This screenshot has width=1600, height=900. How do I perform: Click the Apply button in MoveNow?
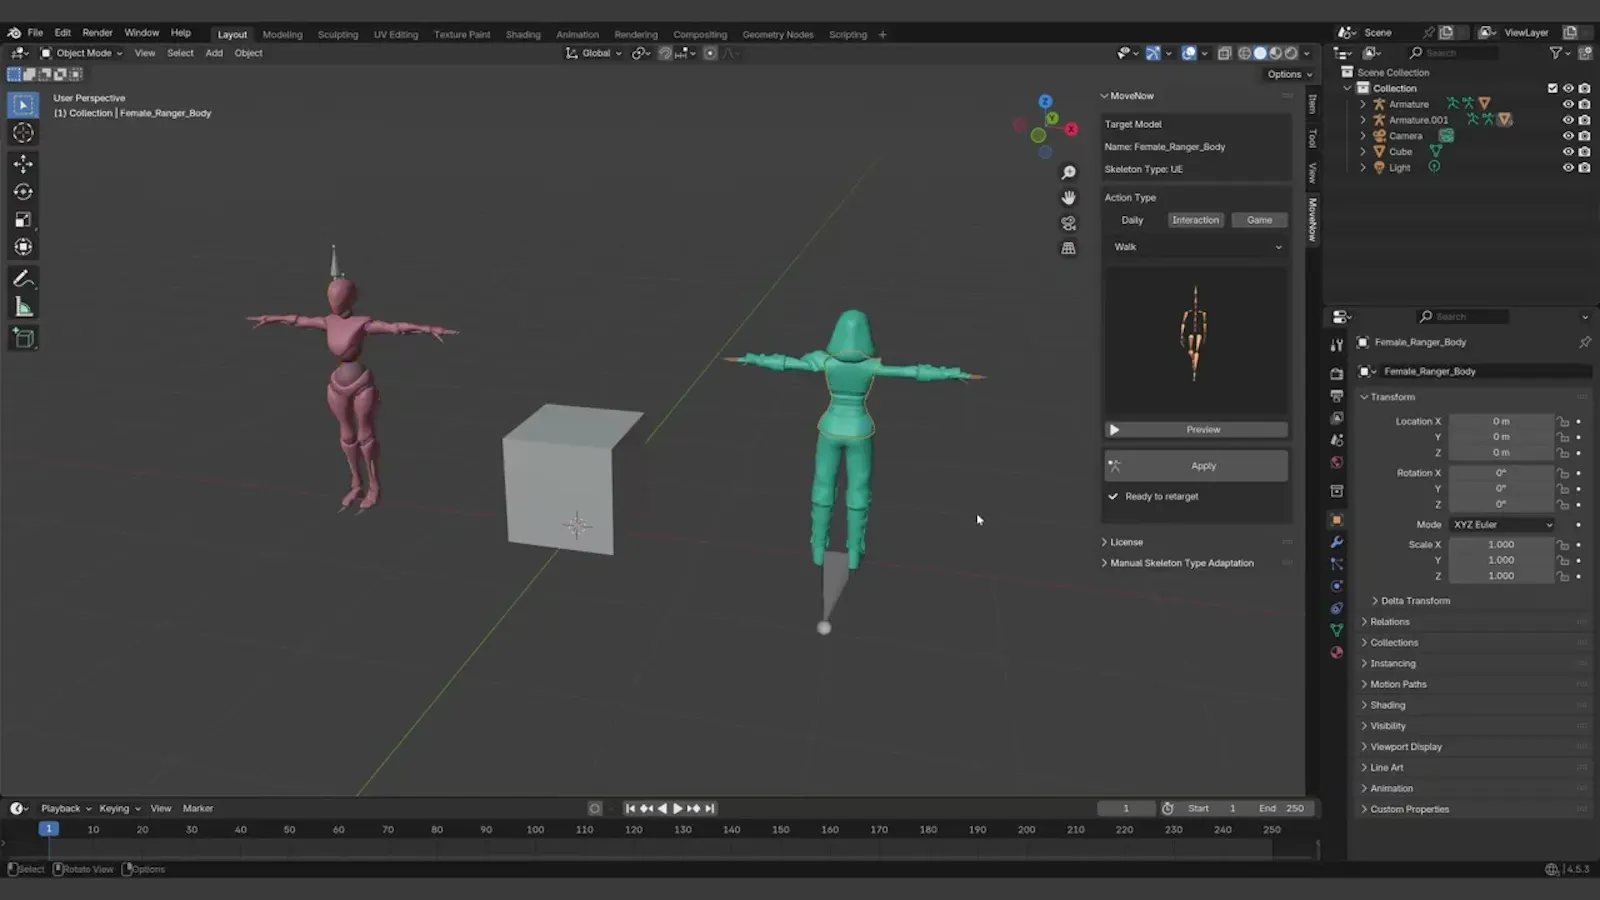(x=1196, y=466)
